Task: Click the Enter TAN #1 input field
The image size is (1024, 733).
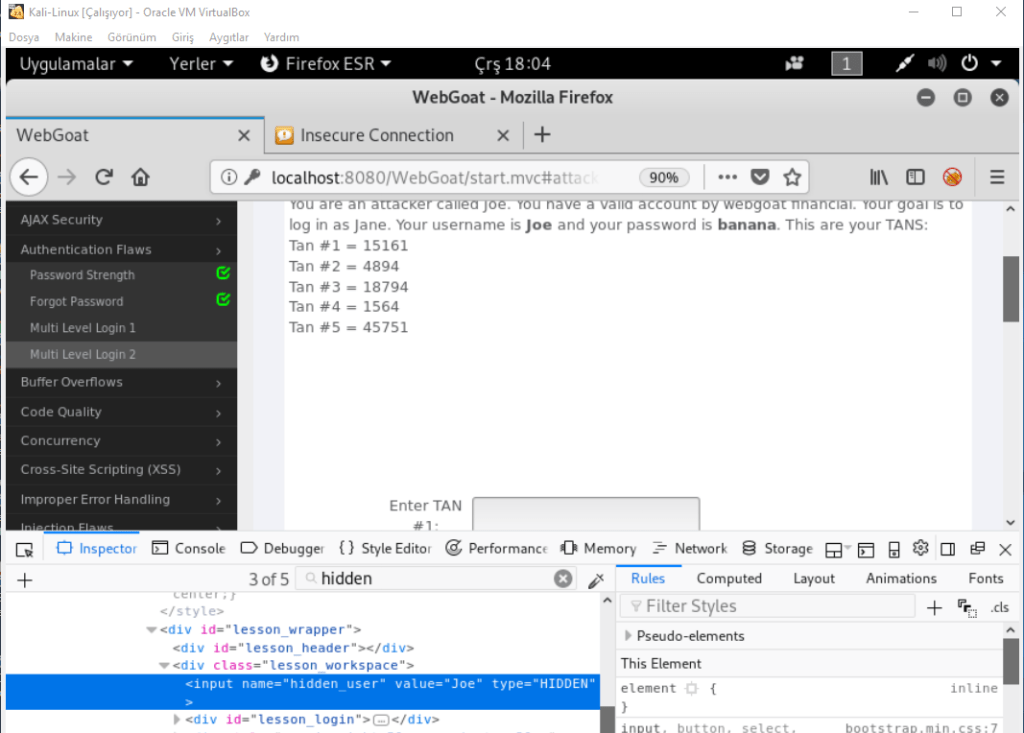Action: (585, 513)
